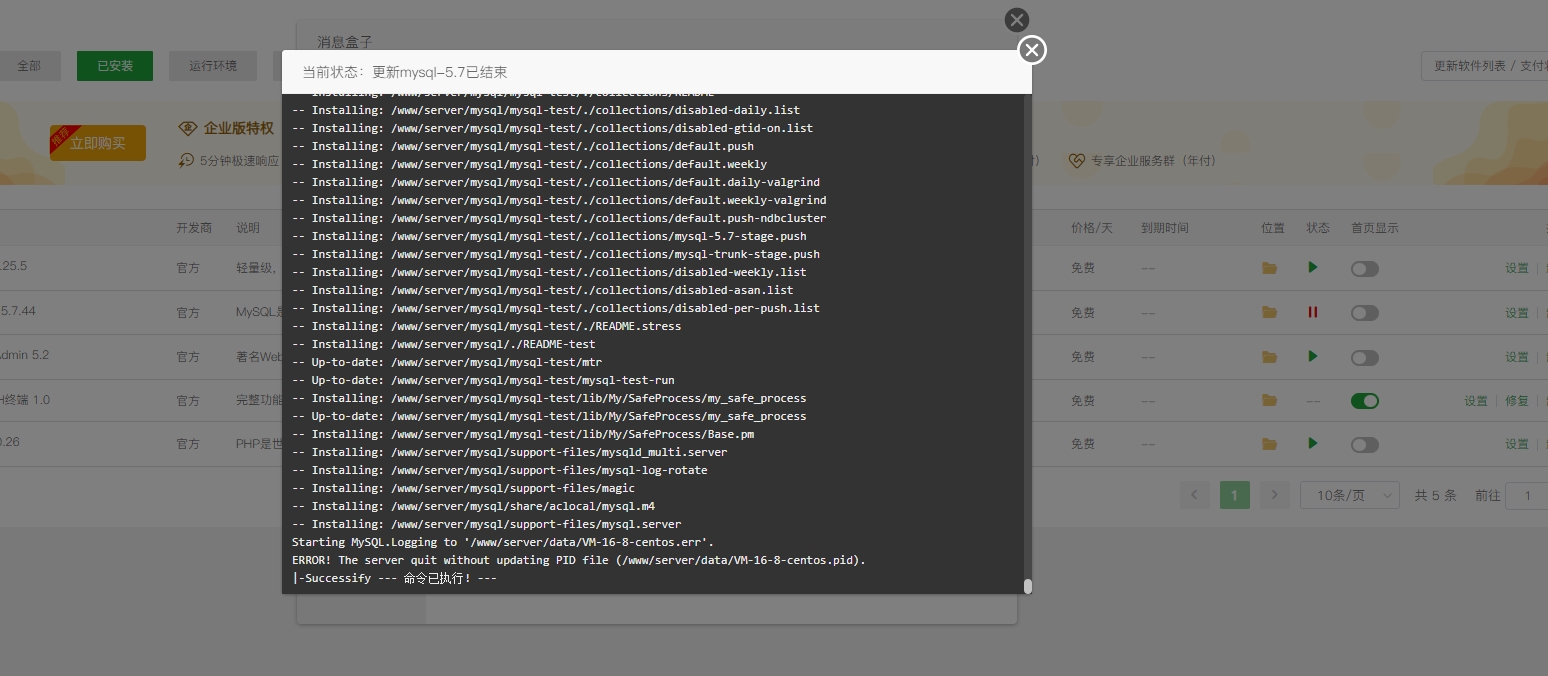
Task: Toggle 首页显示 switch in the PHP row
Action: tap(1364, 445)
